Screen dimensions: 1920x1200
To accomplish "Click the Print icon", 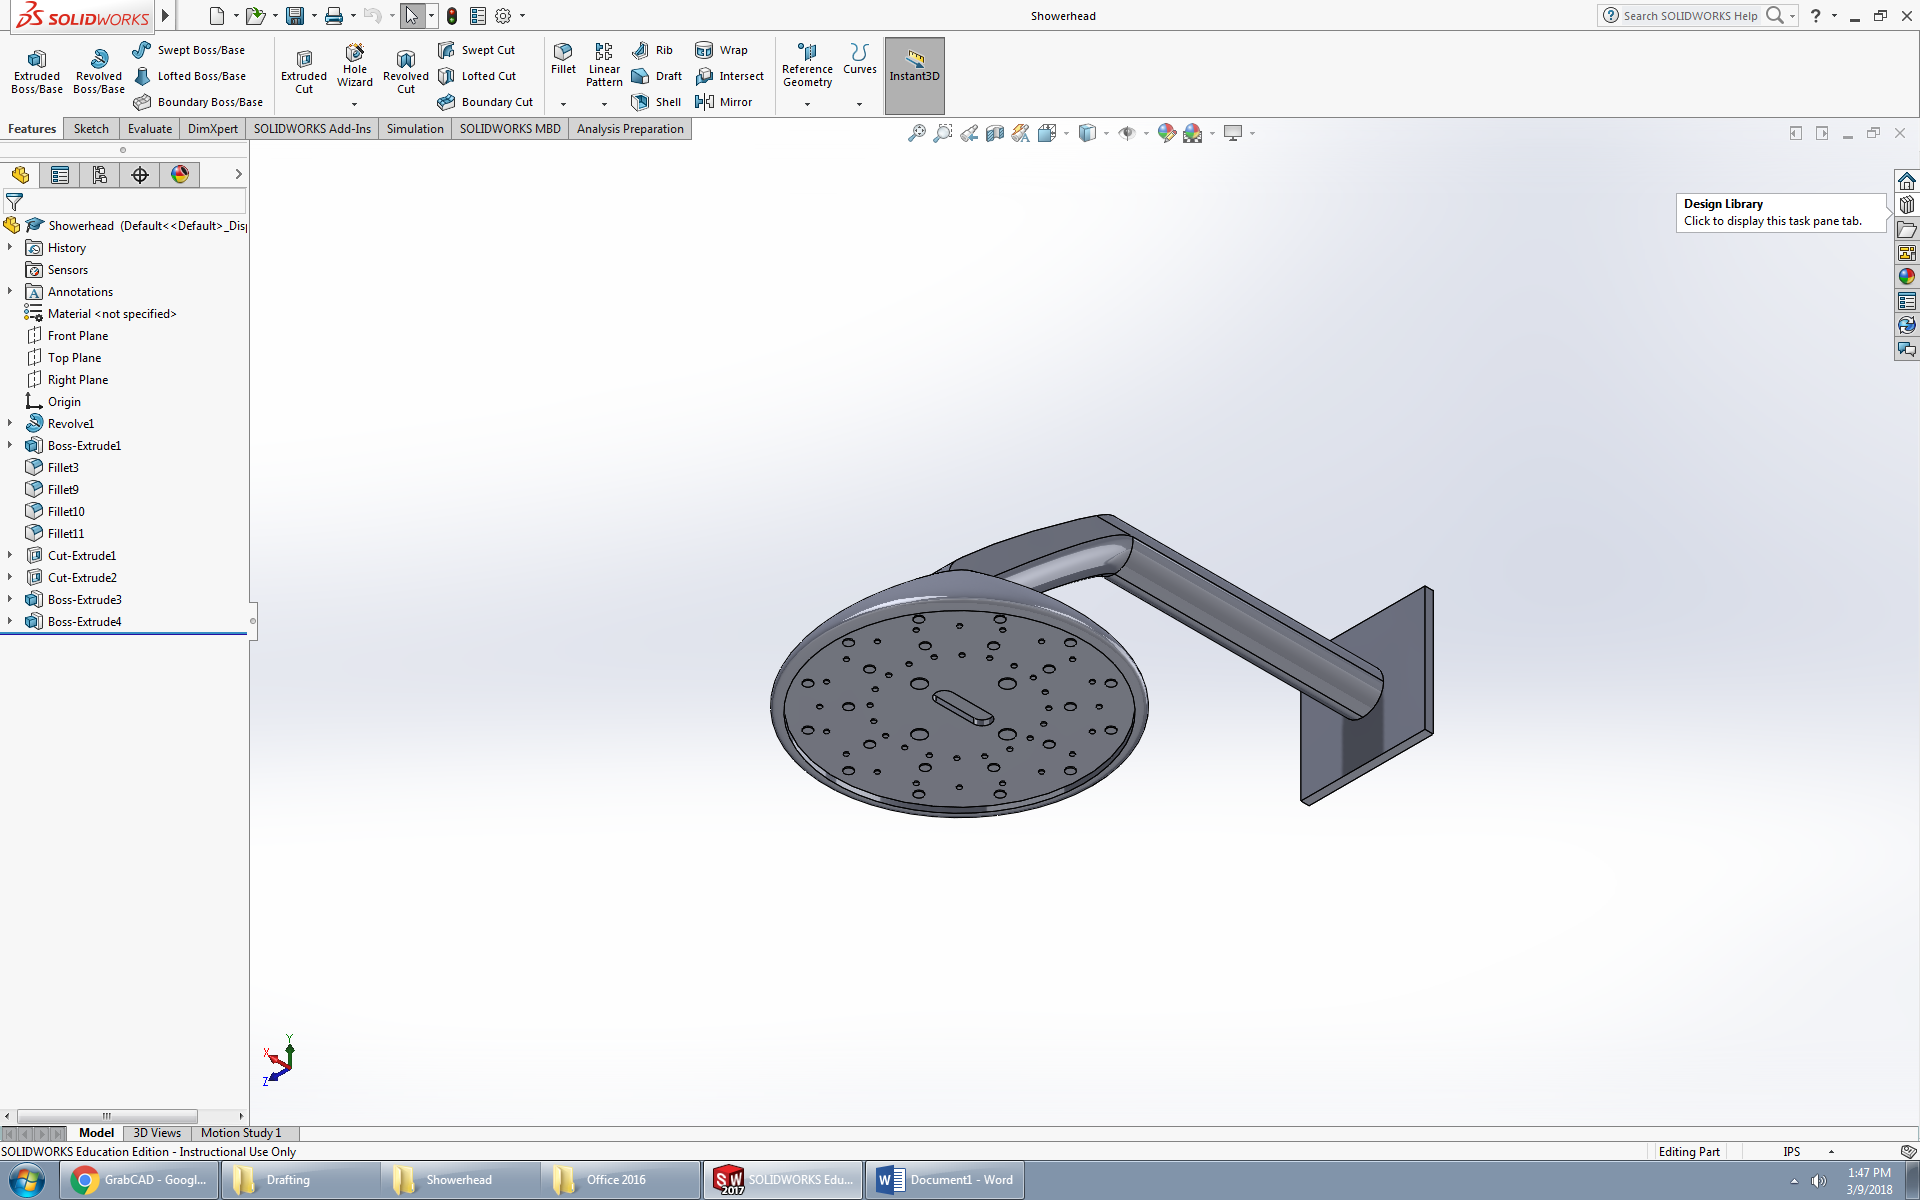I will pos(334,16).
